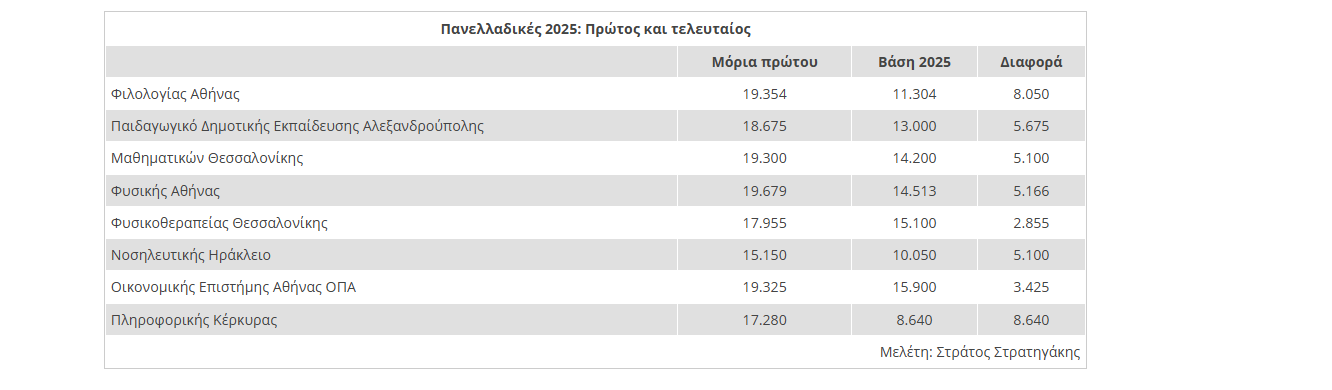Click the table title Πανελλαδικές 2025
The width and height of the screenshot is (1332, 390).
click(x=595, y=29)
